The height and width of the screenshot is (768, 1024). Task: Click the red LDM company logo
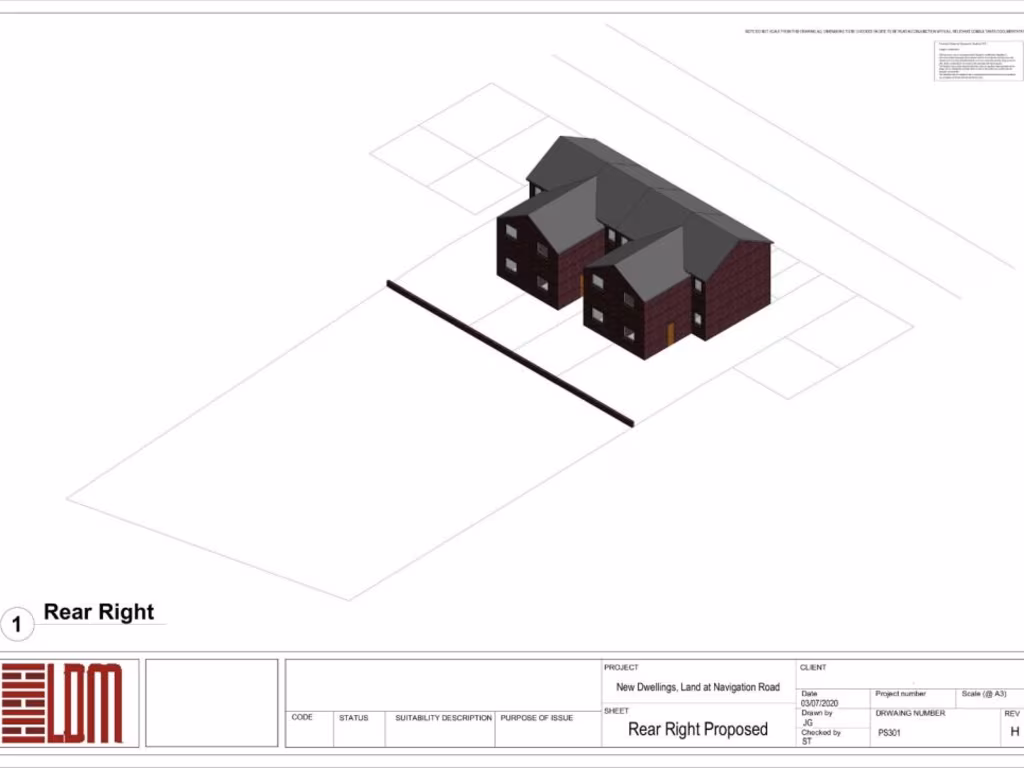click(x=62, y=703)
